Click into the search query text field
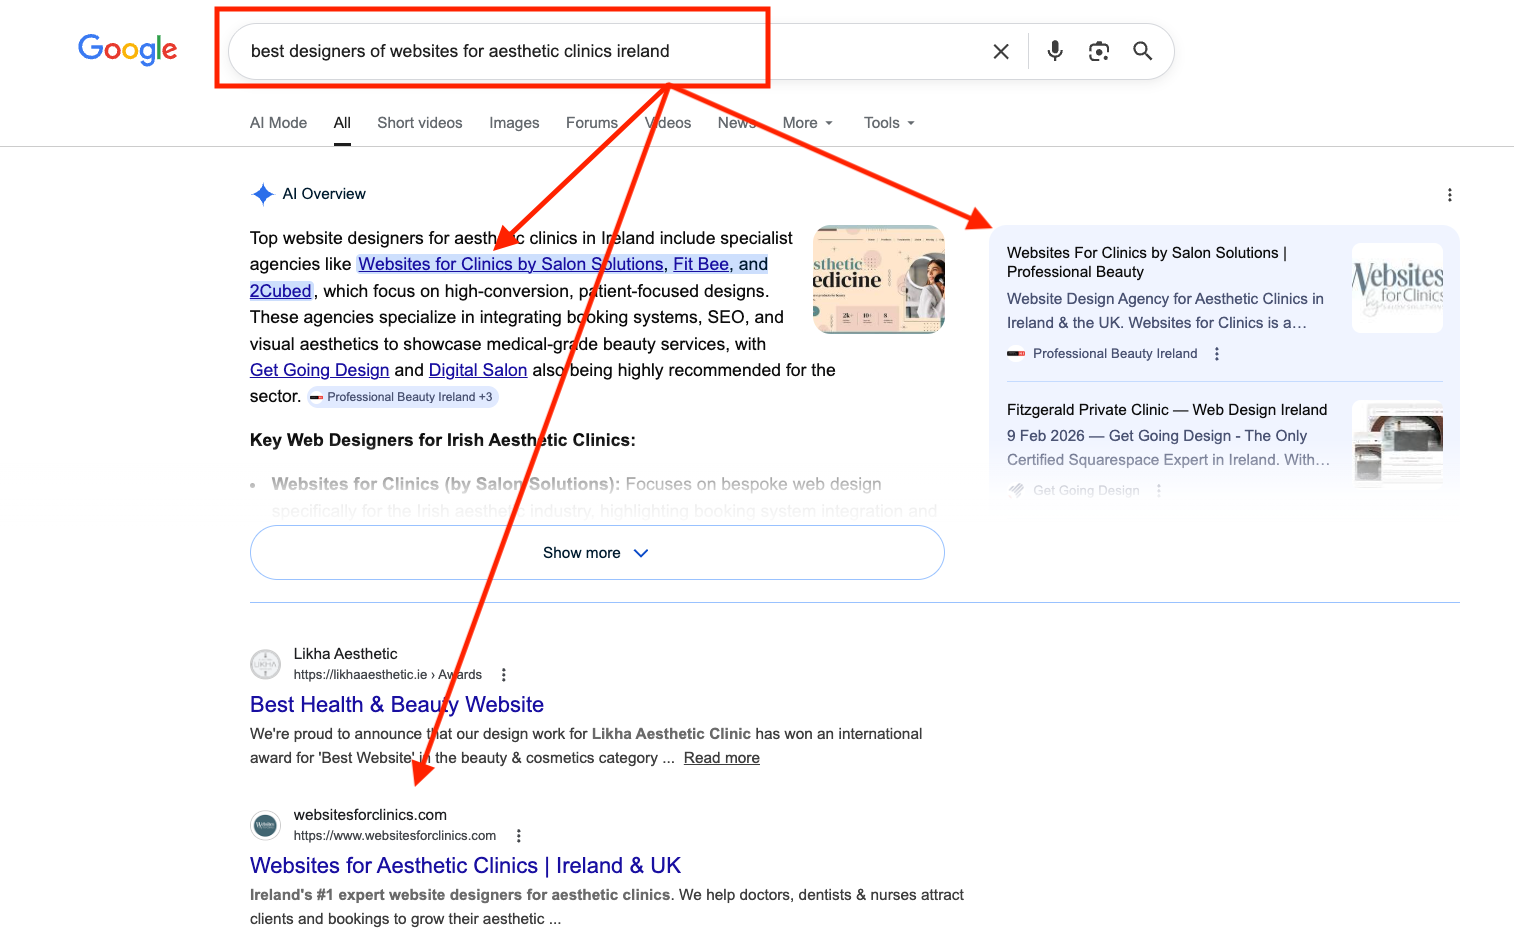The height and width of the screenshot is (944, 1514). [x=610, y=51]
